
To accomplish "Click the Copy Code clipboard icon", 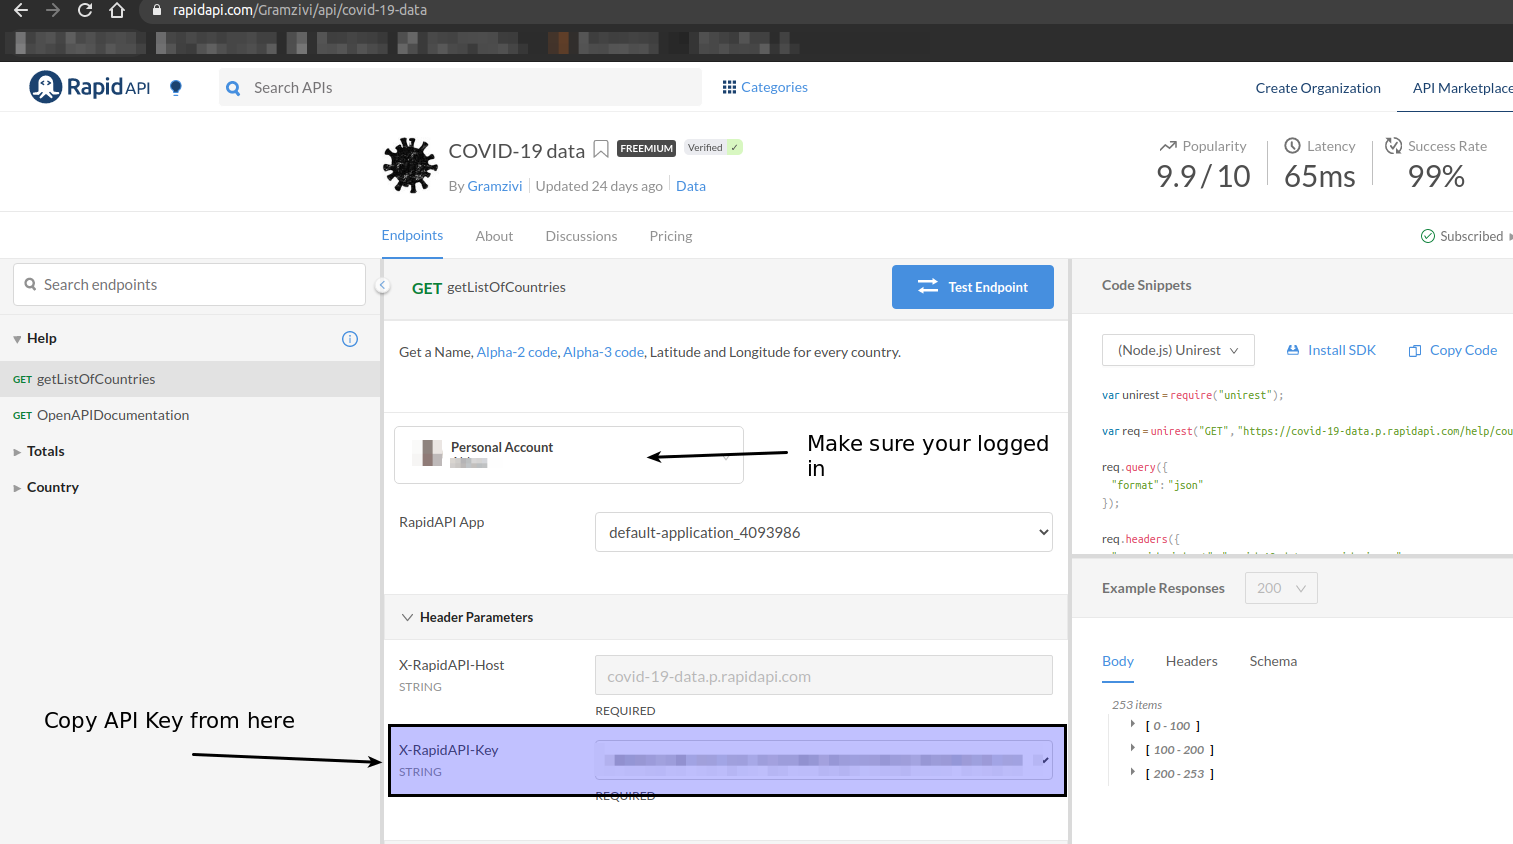I will 1415,351.
